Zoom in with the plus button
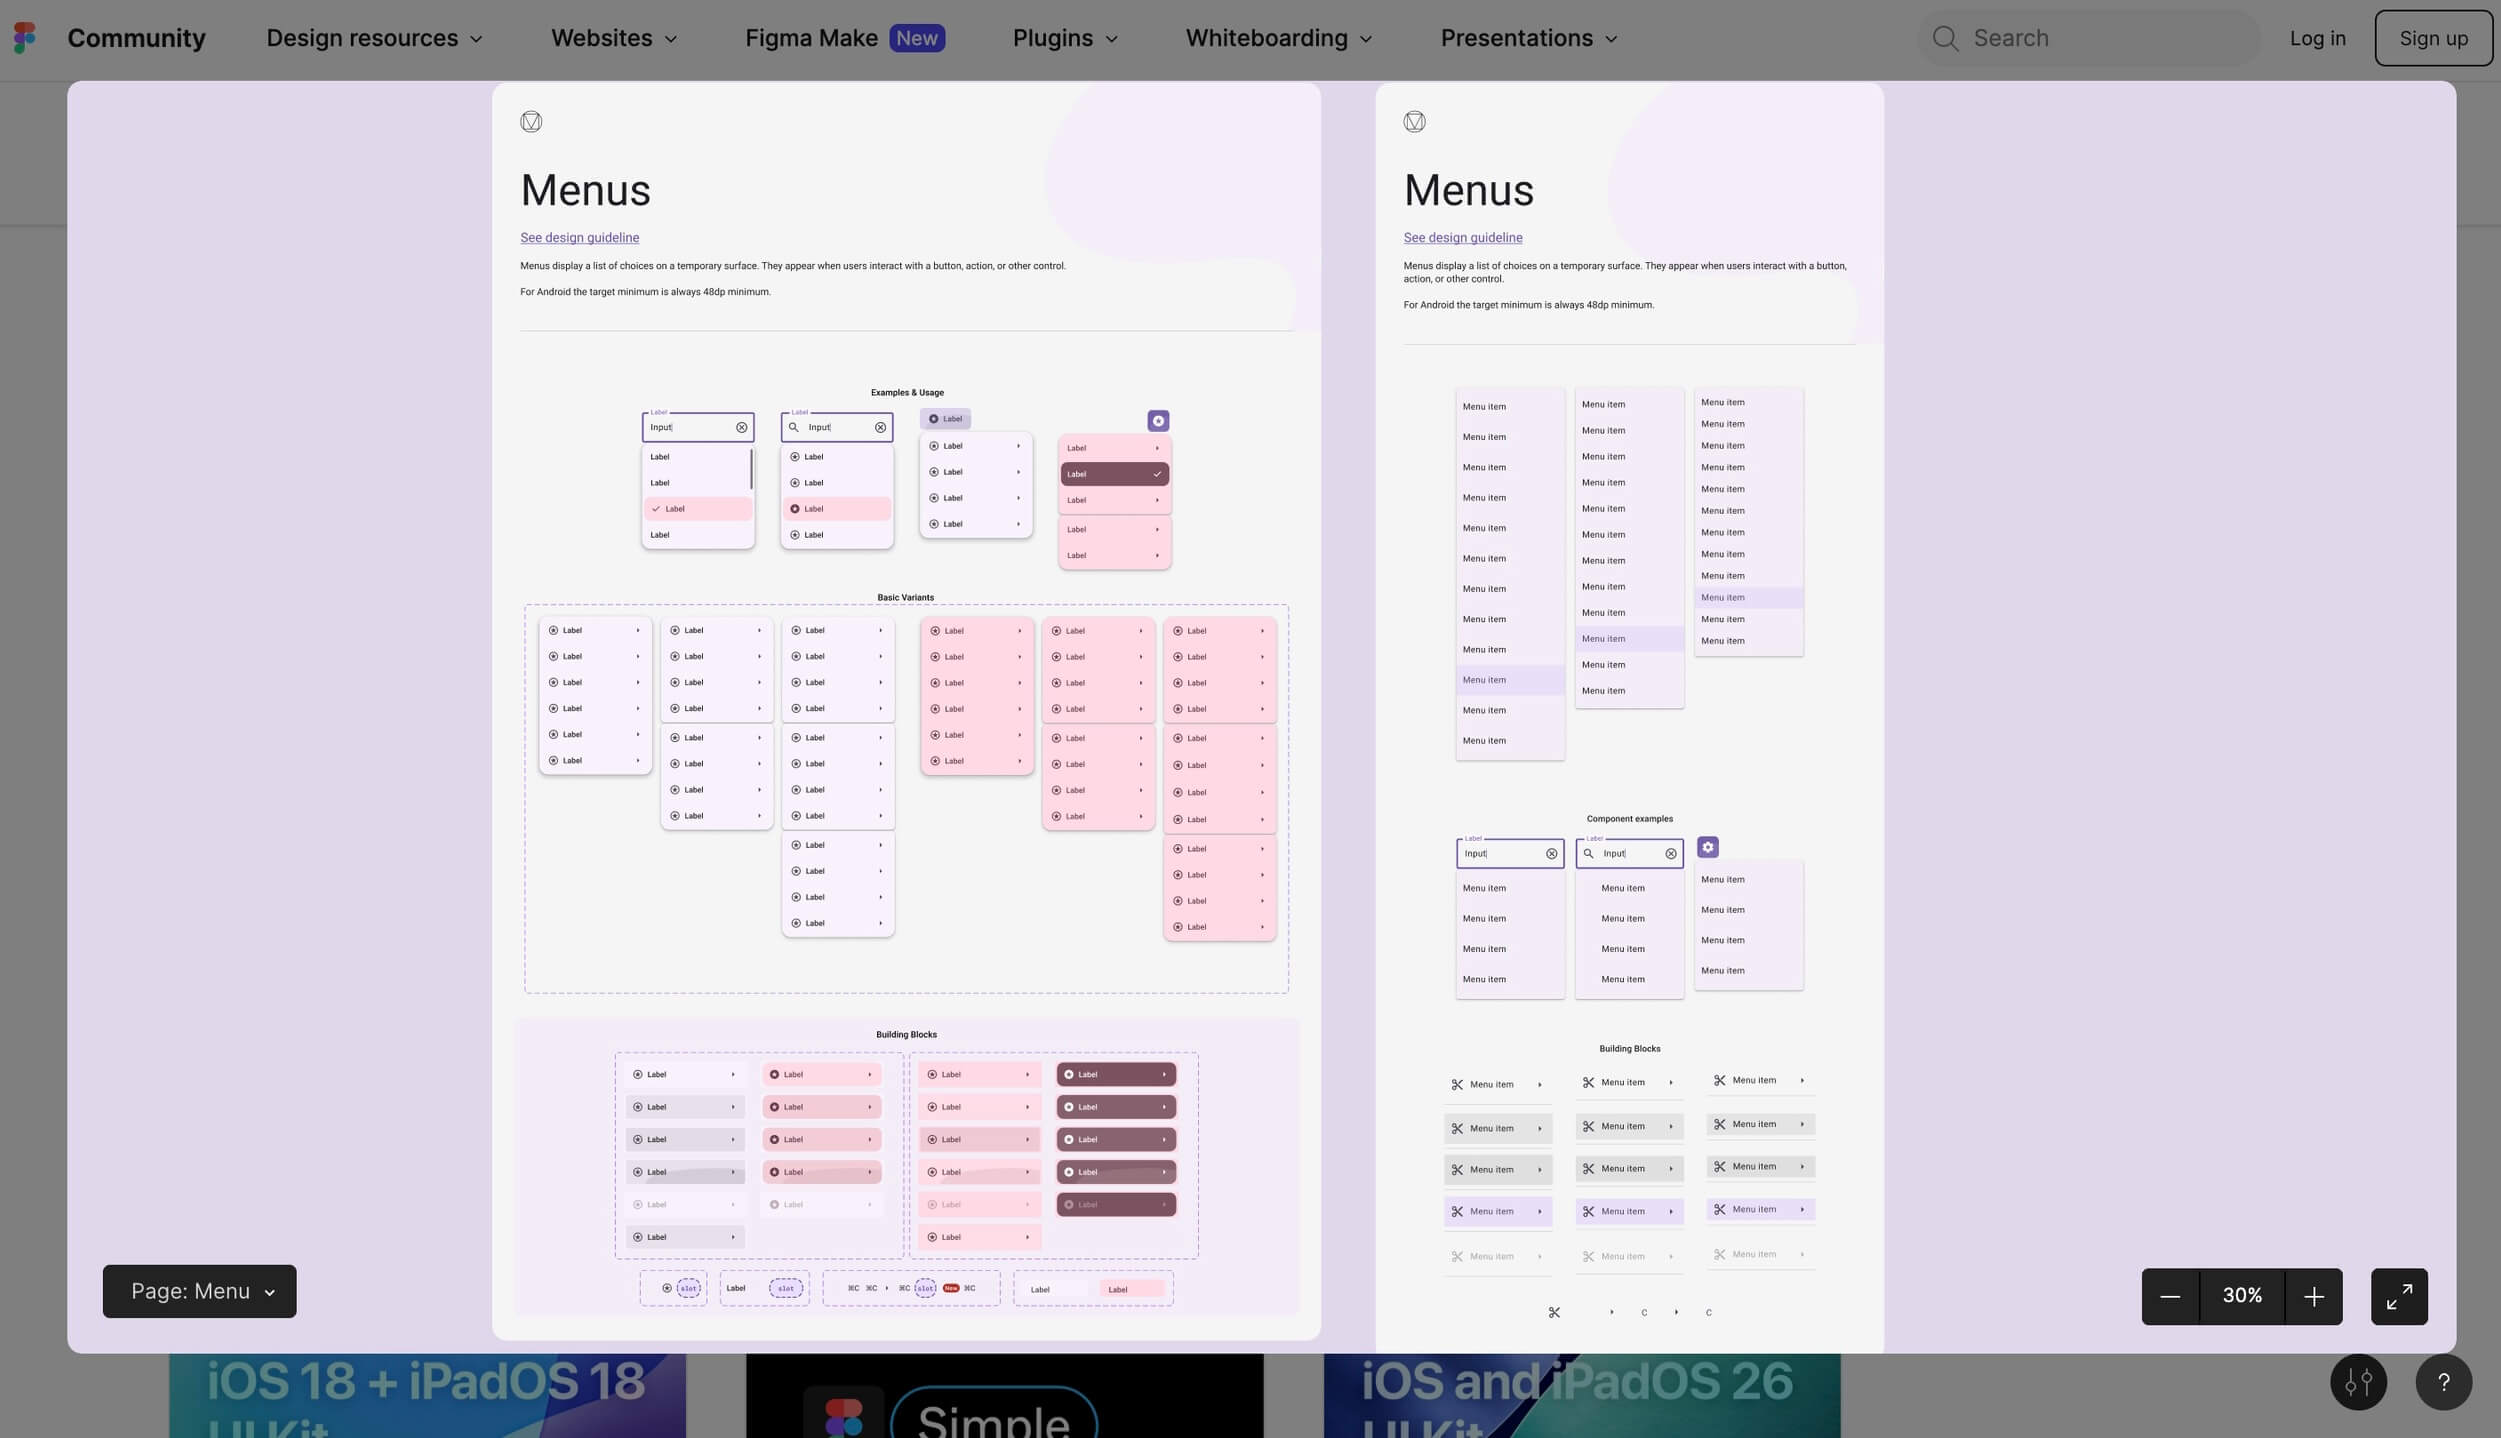Image resolution: width=2501 pixels, height=1438 pixels. (2313, 1296)
